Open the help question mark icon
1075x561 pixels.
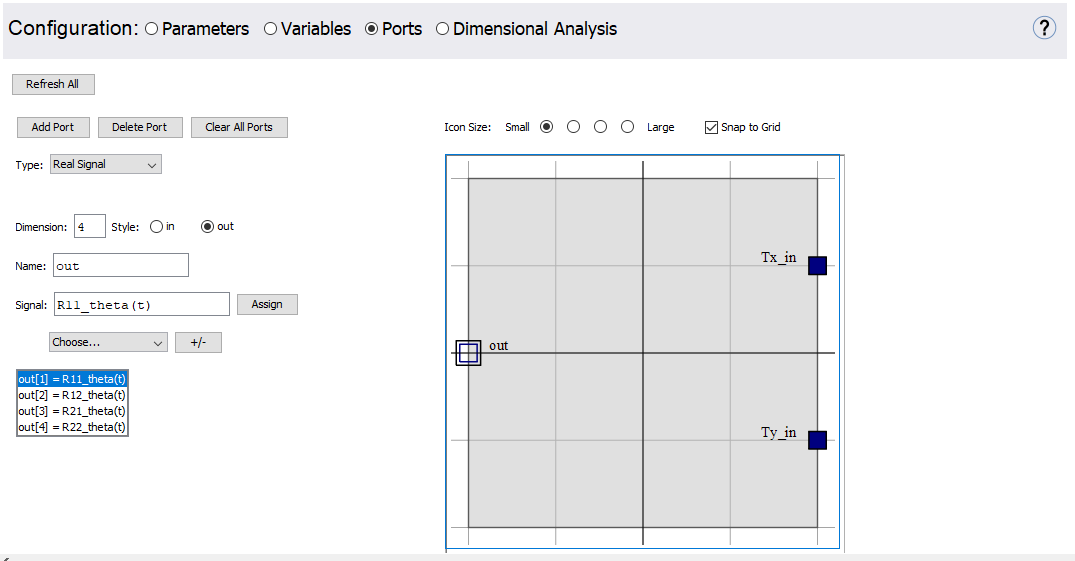1044,28
